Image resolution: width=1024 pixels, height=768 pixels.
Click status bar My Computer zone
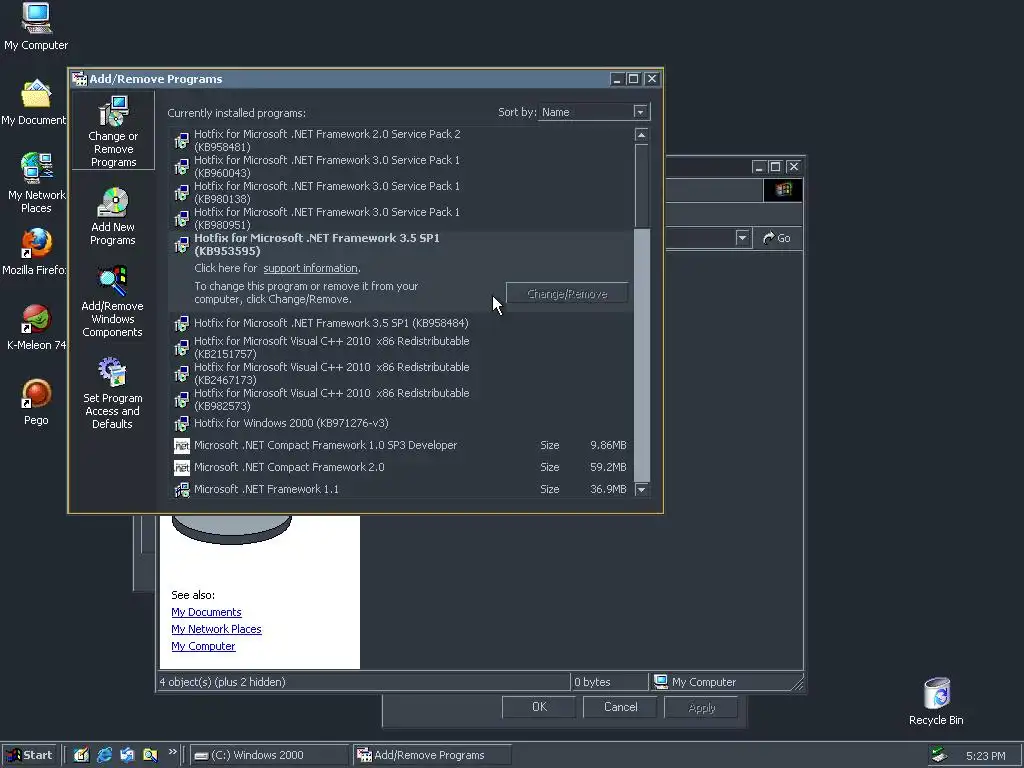click(x=726, y=682)
